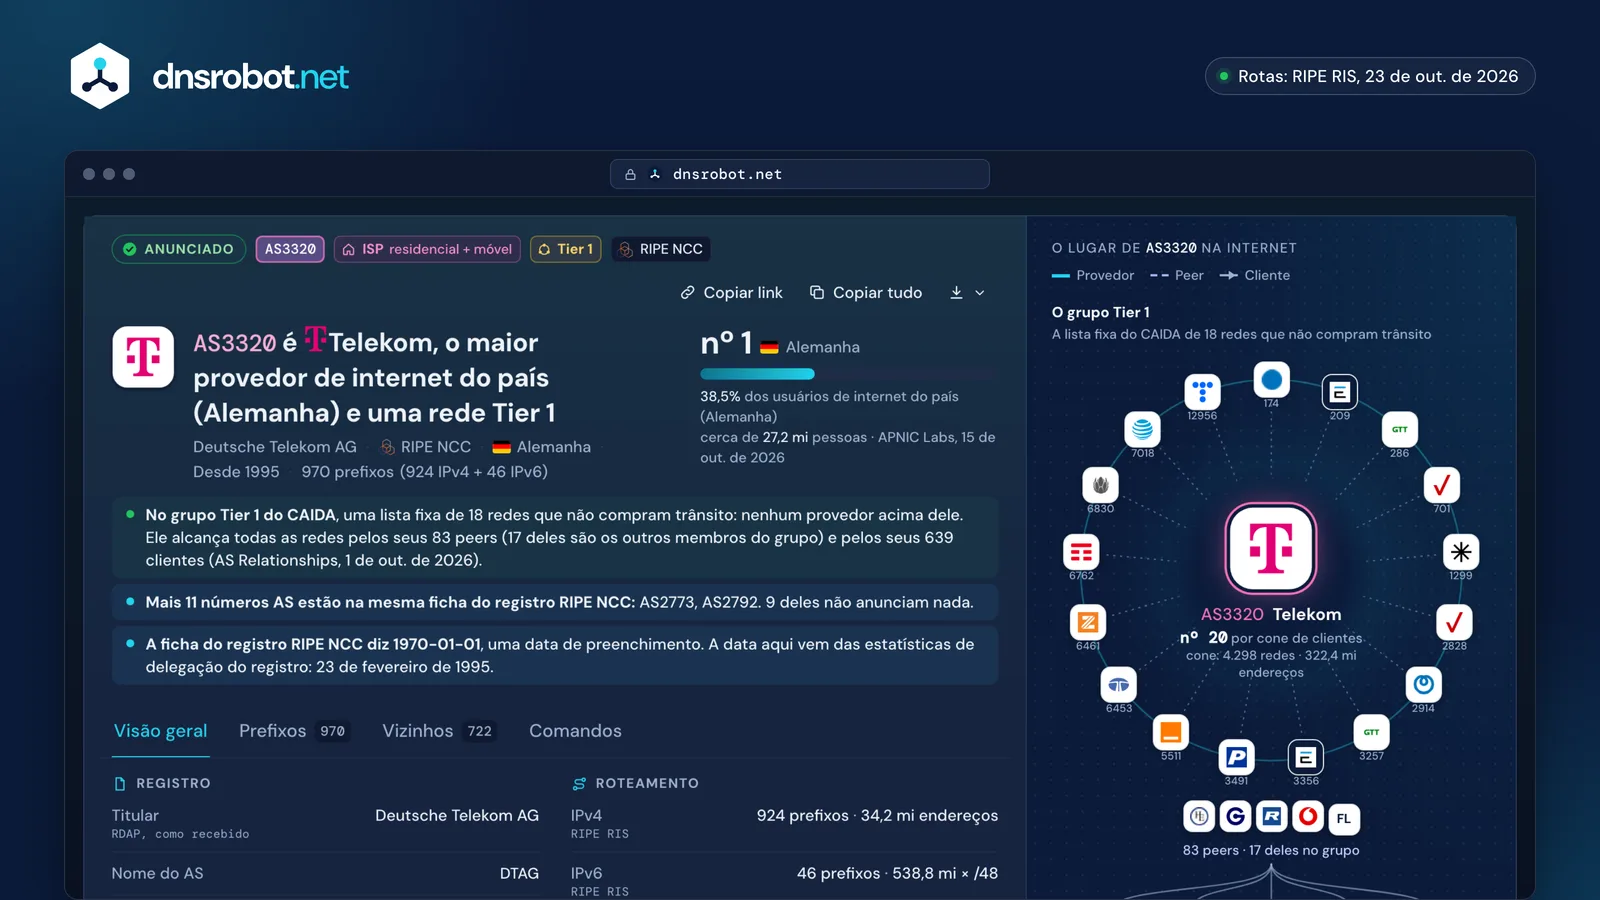The image size is (1600, 900).
Task: Select the AS3356 node icon
Action: pyautogui.click(x=1306, y=757)
